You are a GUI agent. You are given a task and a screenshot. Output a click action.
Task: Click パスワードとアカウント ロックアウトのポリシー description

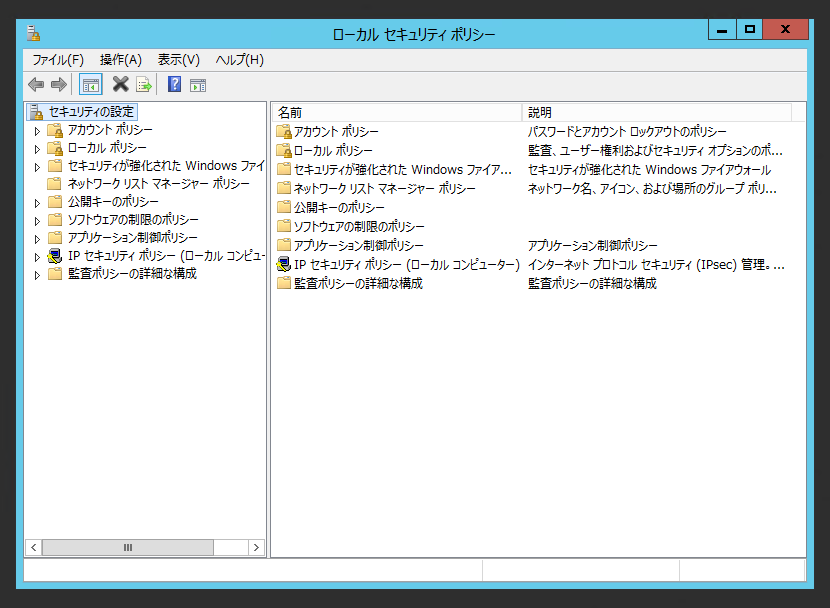pos(627,131)
